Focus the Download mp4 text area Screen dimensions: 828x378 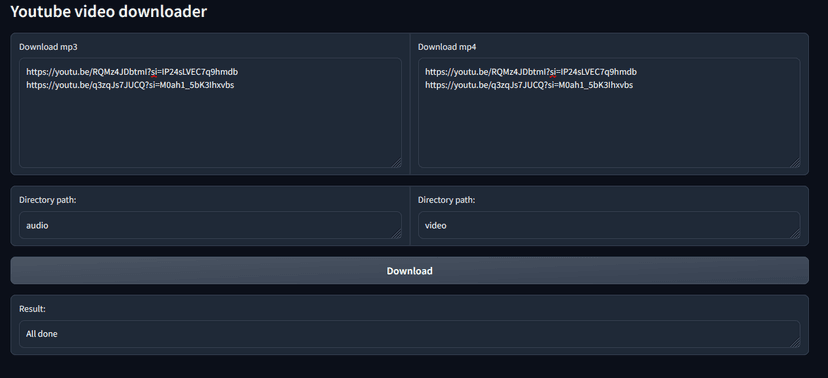click(x=609, y=113)
